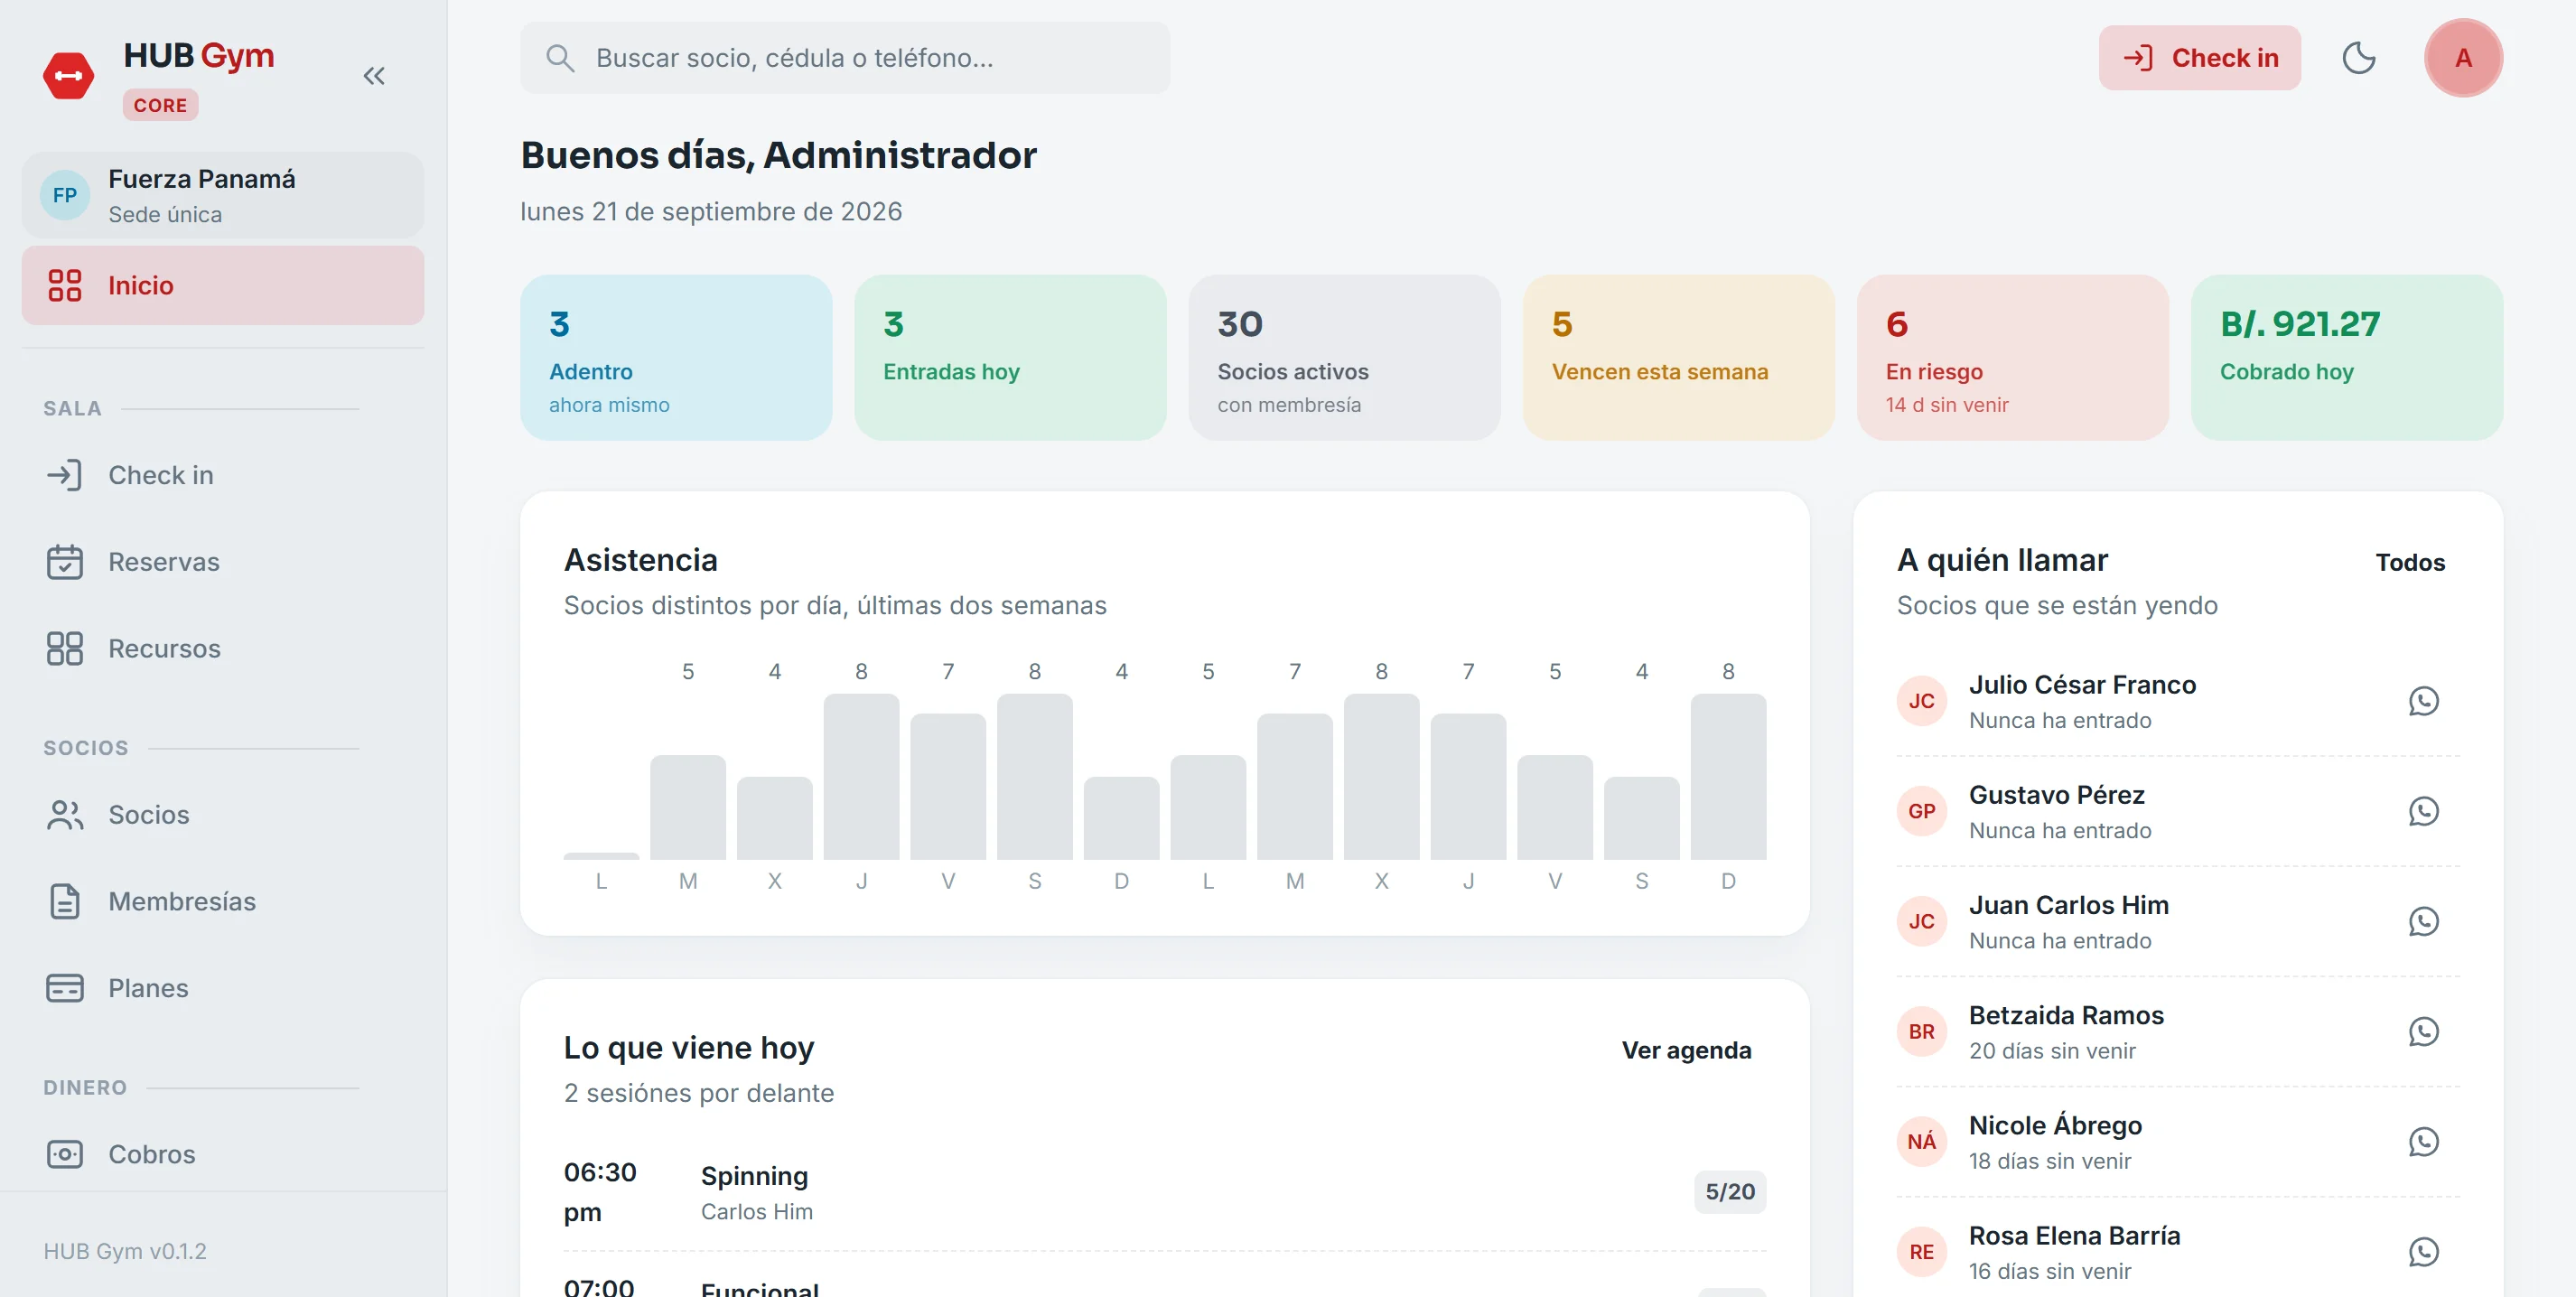Viewport: 2576px width, 1297px height.
Task: Open Membresías page
Action: [x=223, y=901]
